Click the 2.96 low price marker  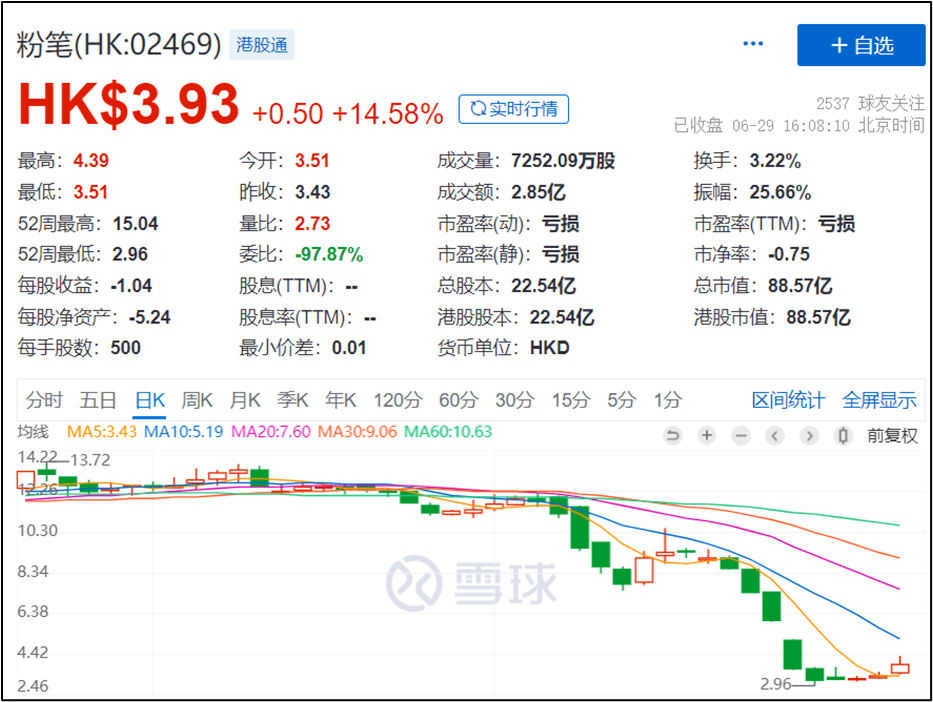tap(776, 684)
